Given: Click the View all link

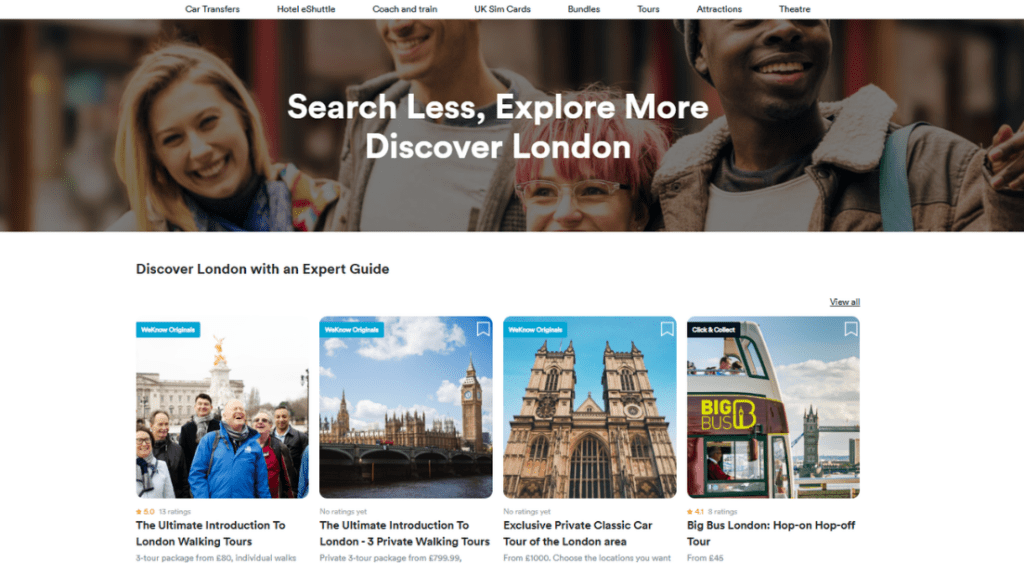Looking at the screenshot, I should coord(844,302).
